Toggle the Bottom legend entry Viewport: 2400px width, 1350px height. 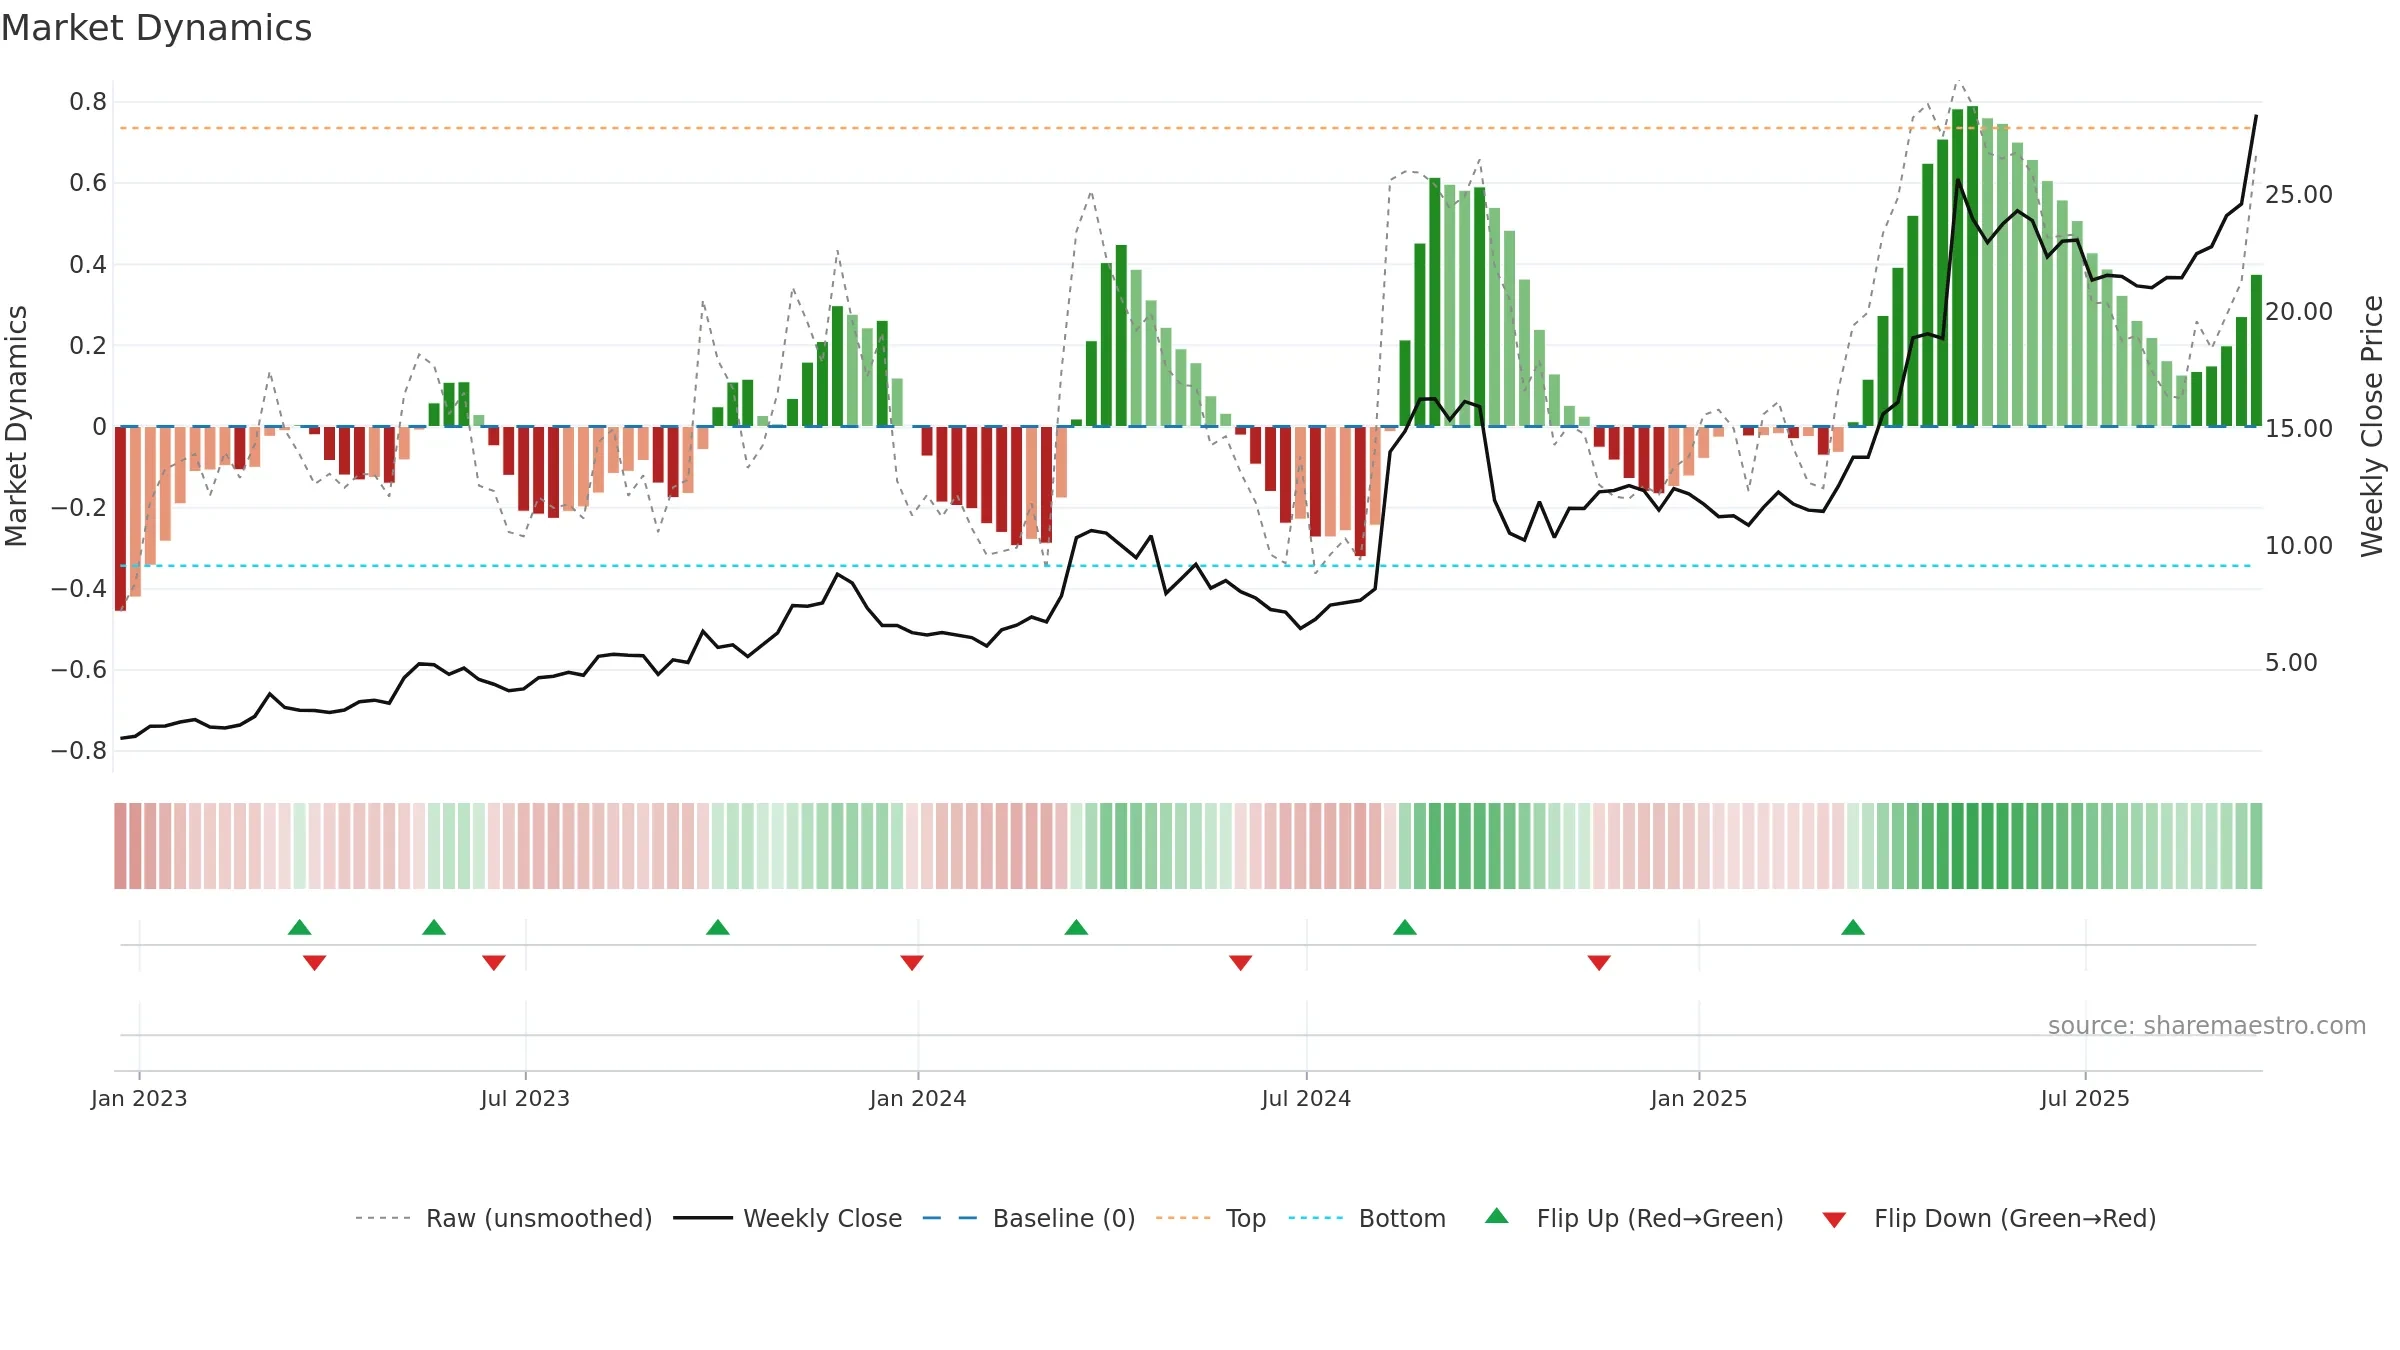coord(1367,1218)
